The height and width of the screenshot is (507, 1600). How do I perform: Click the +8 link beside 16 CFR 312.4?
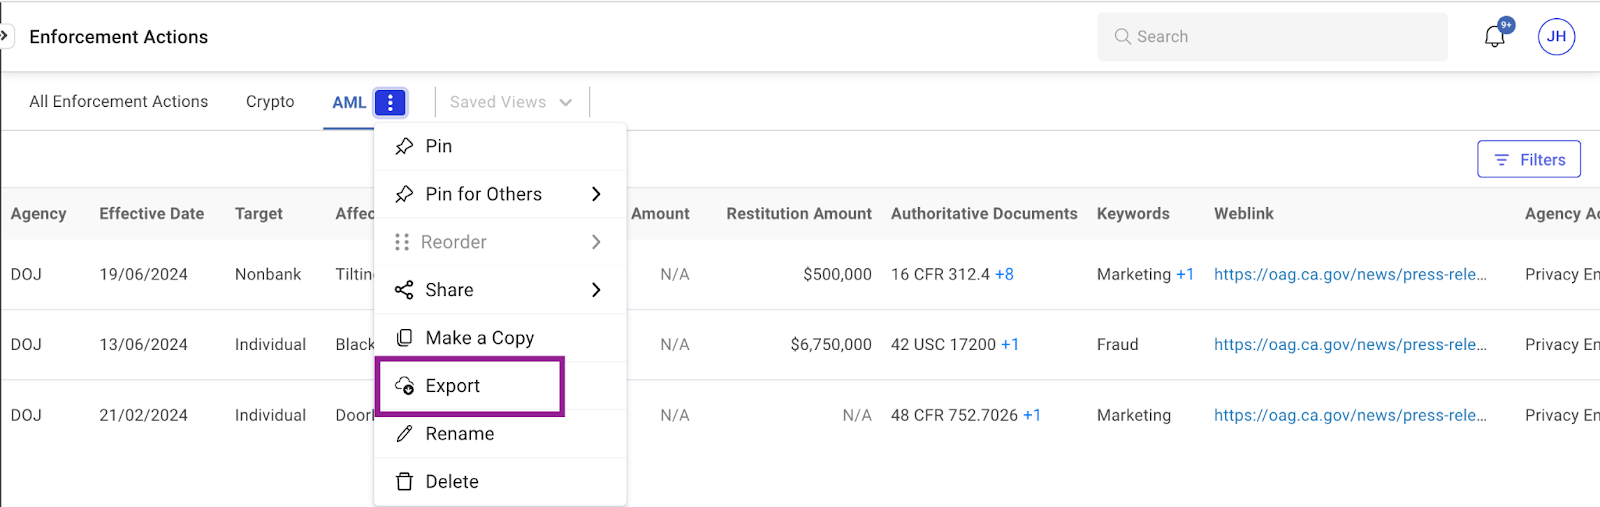point(1004,274)
